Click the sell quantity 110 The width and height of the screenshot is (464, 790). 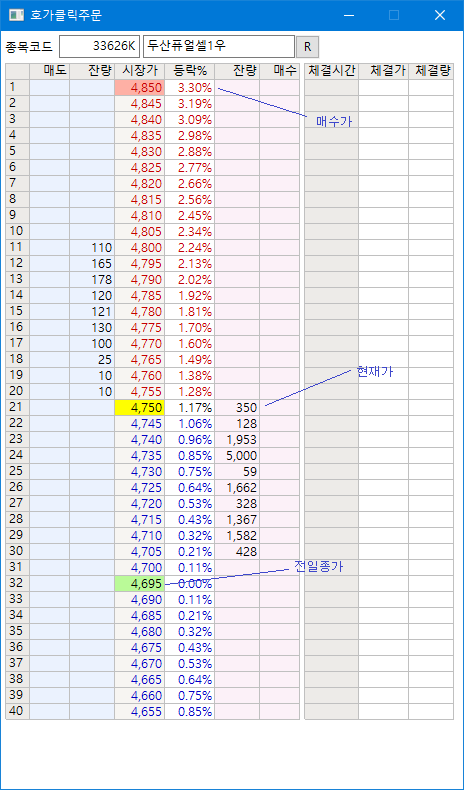(92, 248)
